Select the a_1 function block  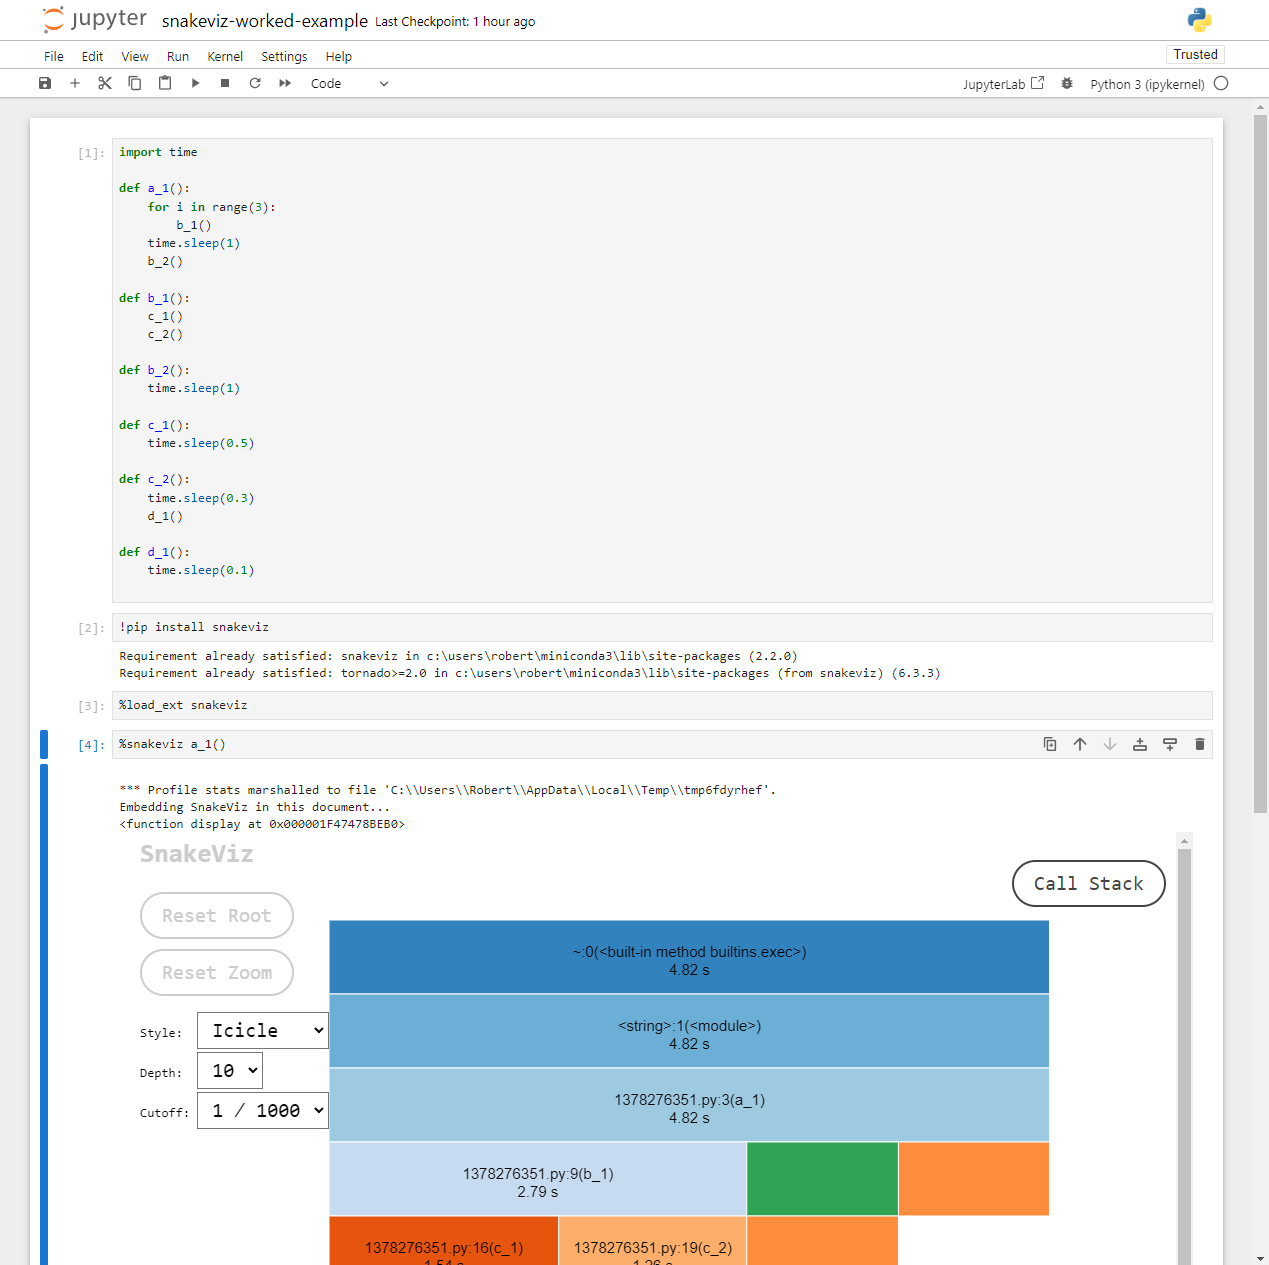click(x=689, y=1105)
